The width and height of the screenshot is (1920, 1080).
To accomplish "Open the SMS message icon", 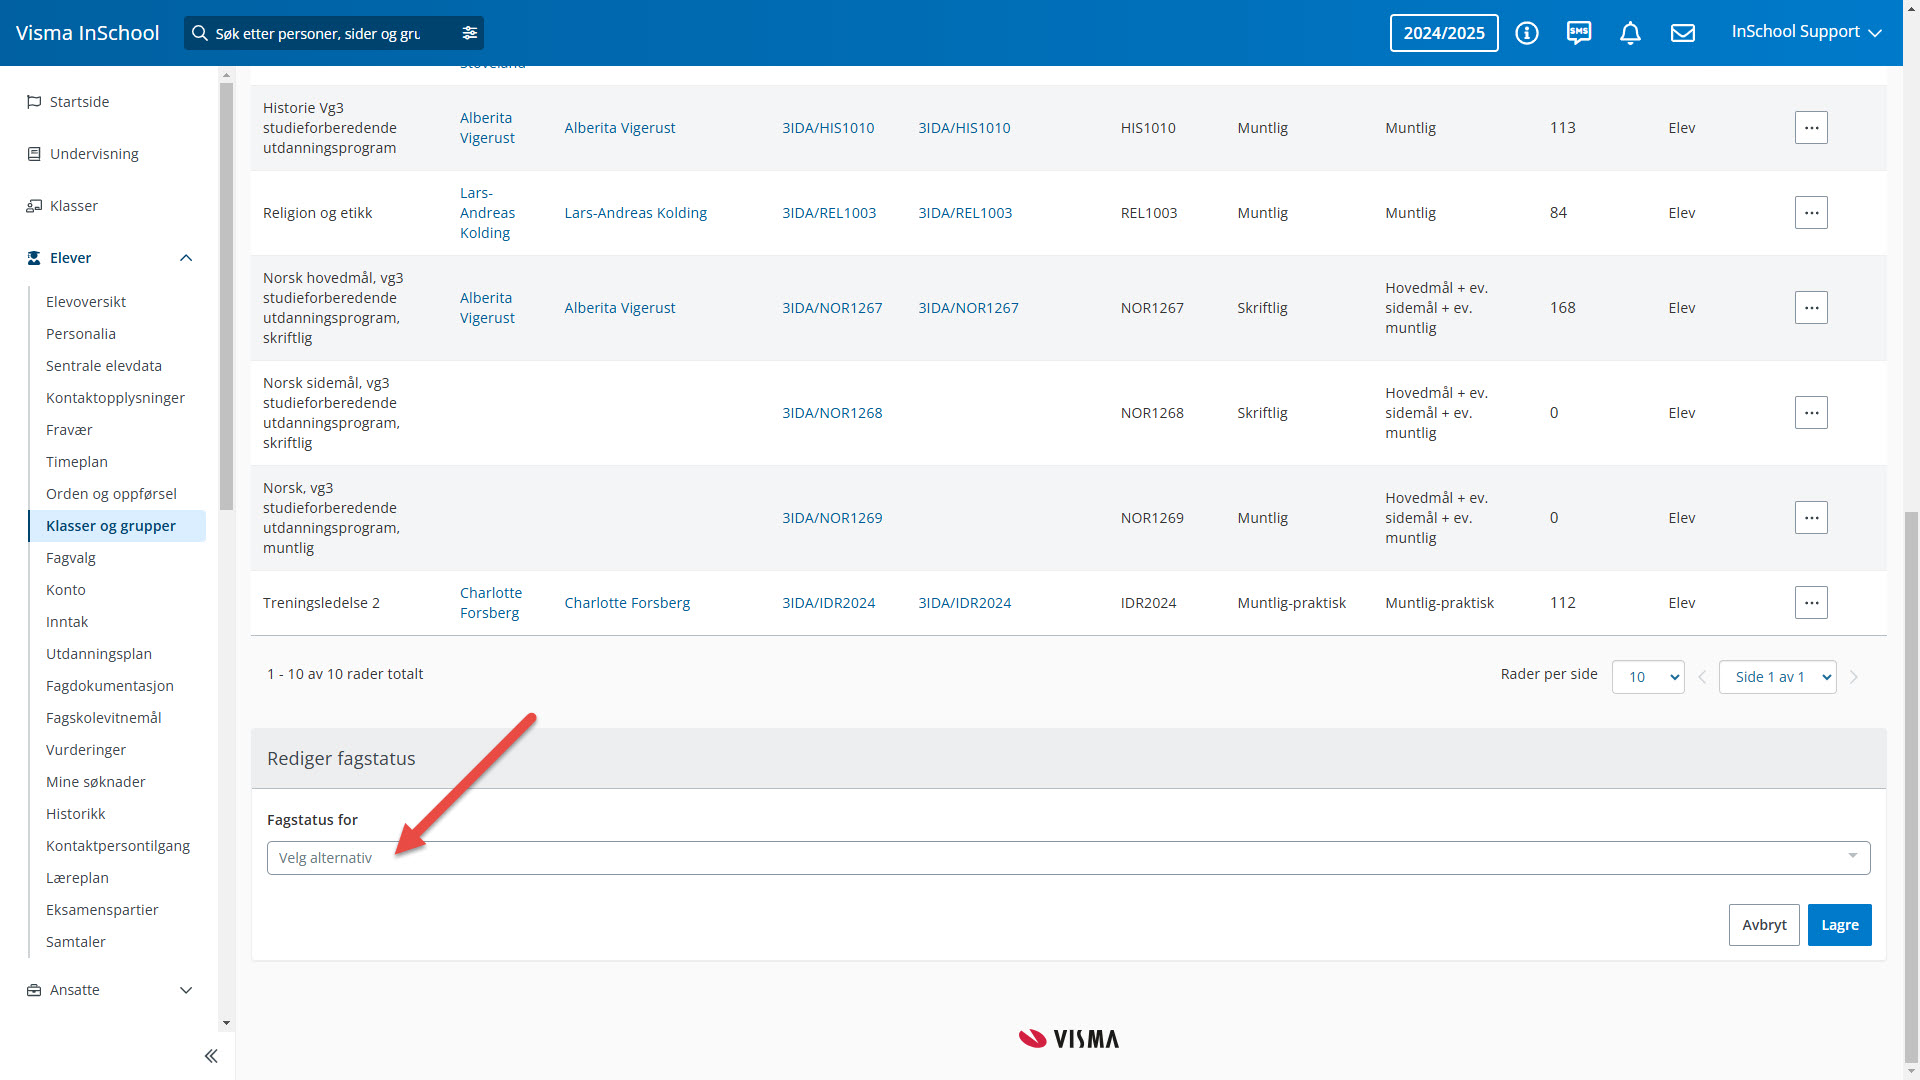I will [x=1578, y=33].
